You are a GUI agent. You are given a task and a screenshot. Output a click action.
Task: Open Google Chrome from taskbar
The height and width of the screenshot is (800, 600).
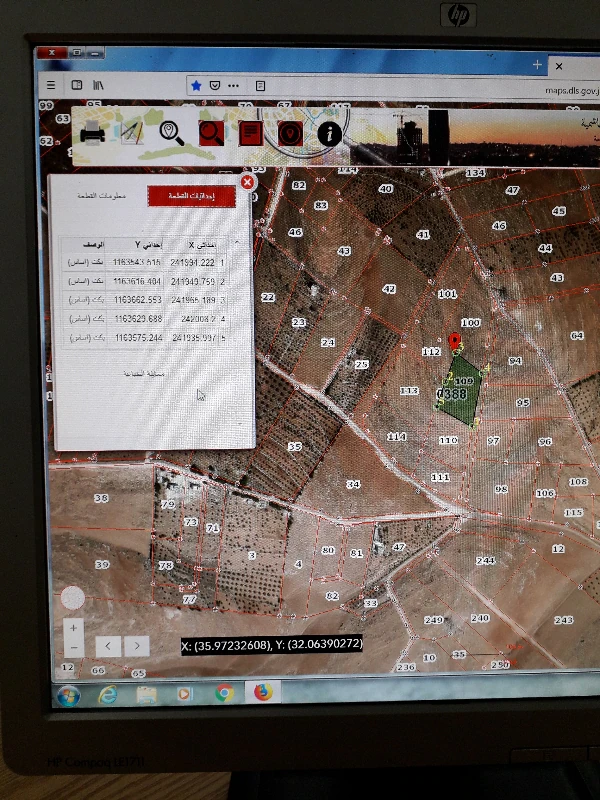223,693
